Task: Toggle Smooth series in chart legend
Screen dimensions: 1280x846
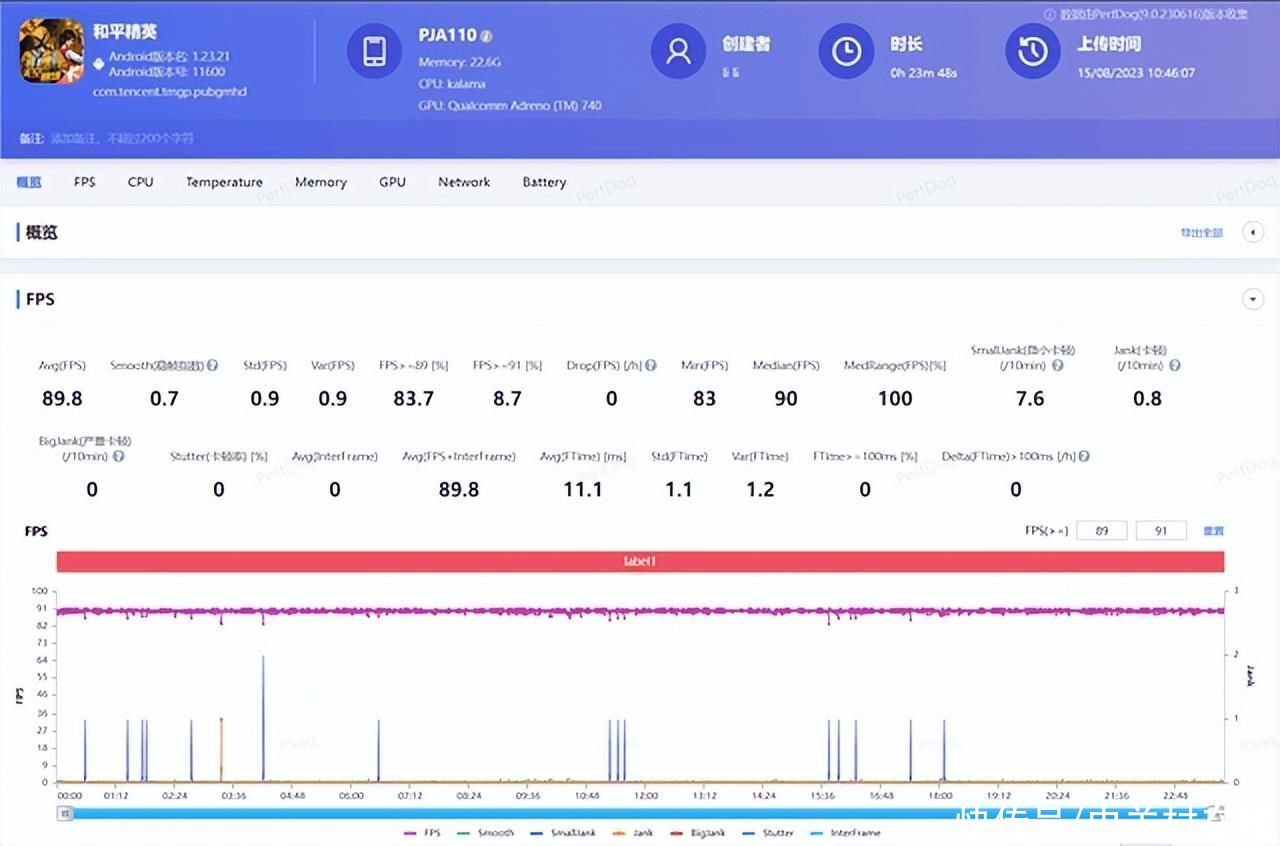Action: pos(485,833)
